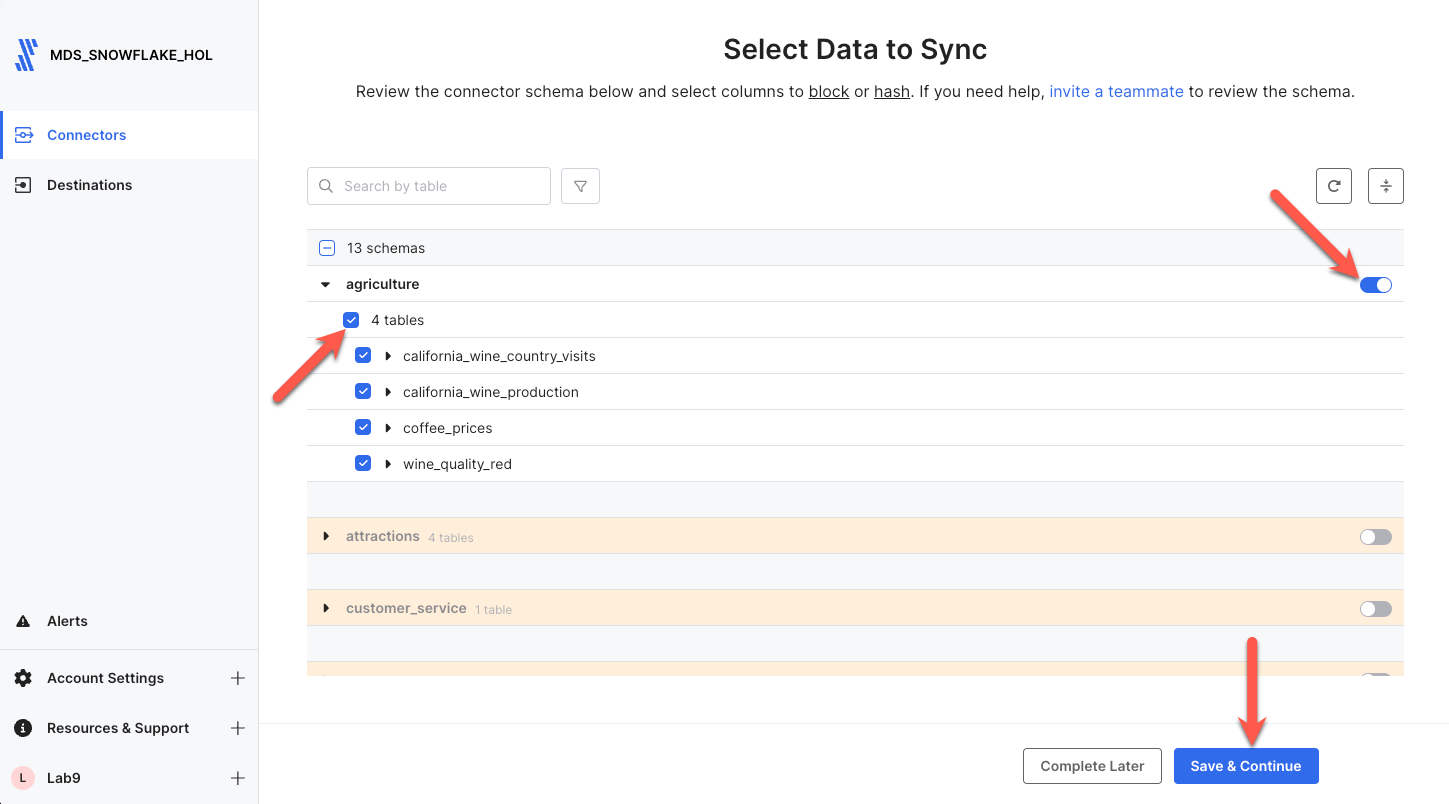Collapse the agriculture schema tree
The height and width of the screenshot is (804, 1449).
[325, 285]
